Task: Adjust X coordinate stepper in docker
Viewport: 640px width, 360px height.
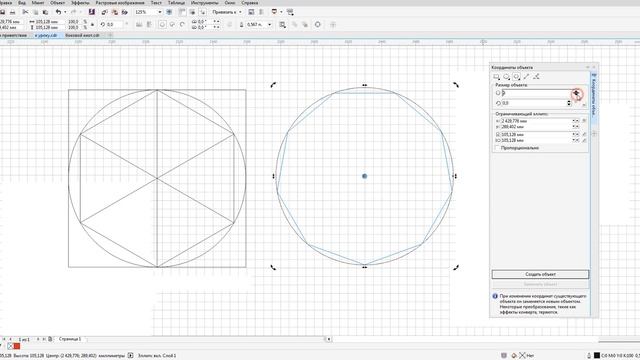Action: (575, 121)
